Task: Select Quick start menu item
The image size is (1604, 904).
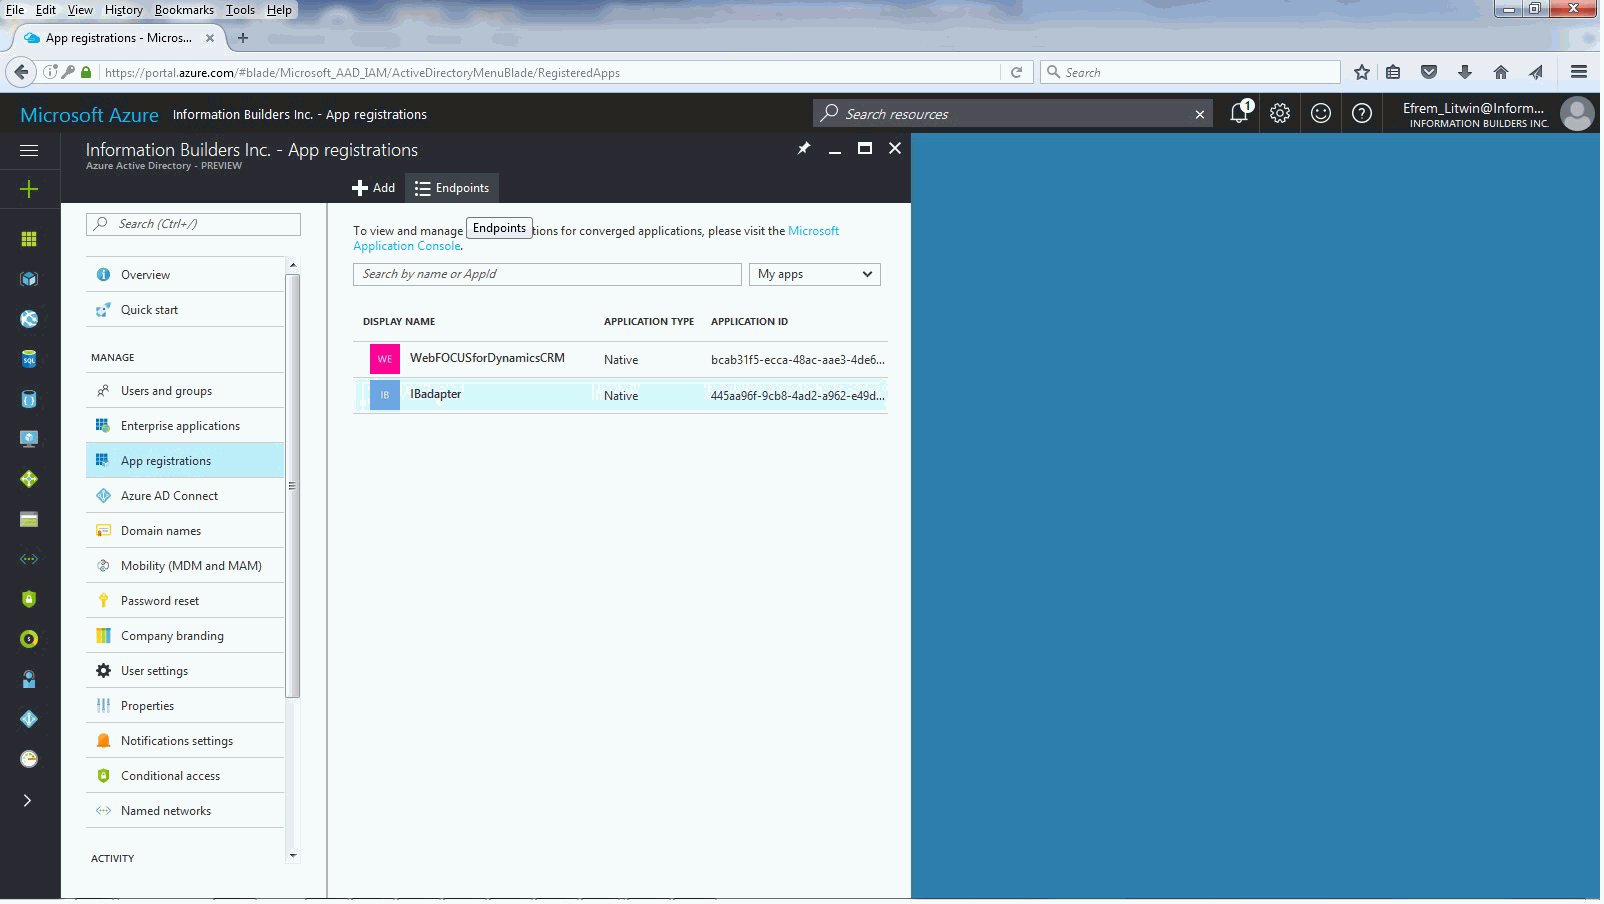Action: pyautogui.click(x=185, y=310)
